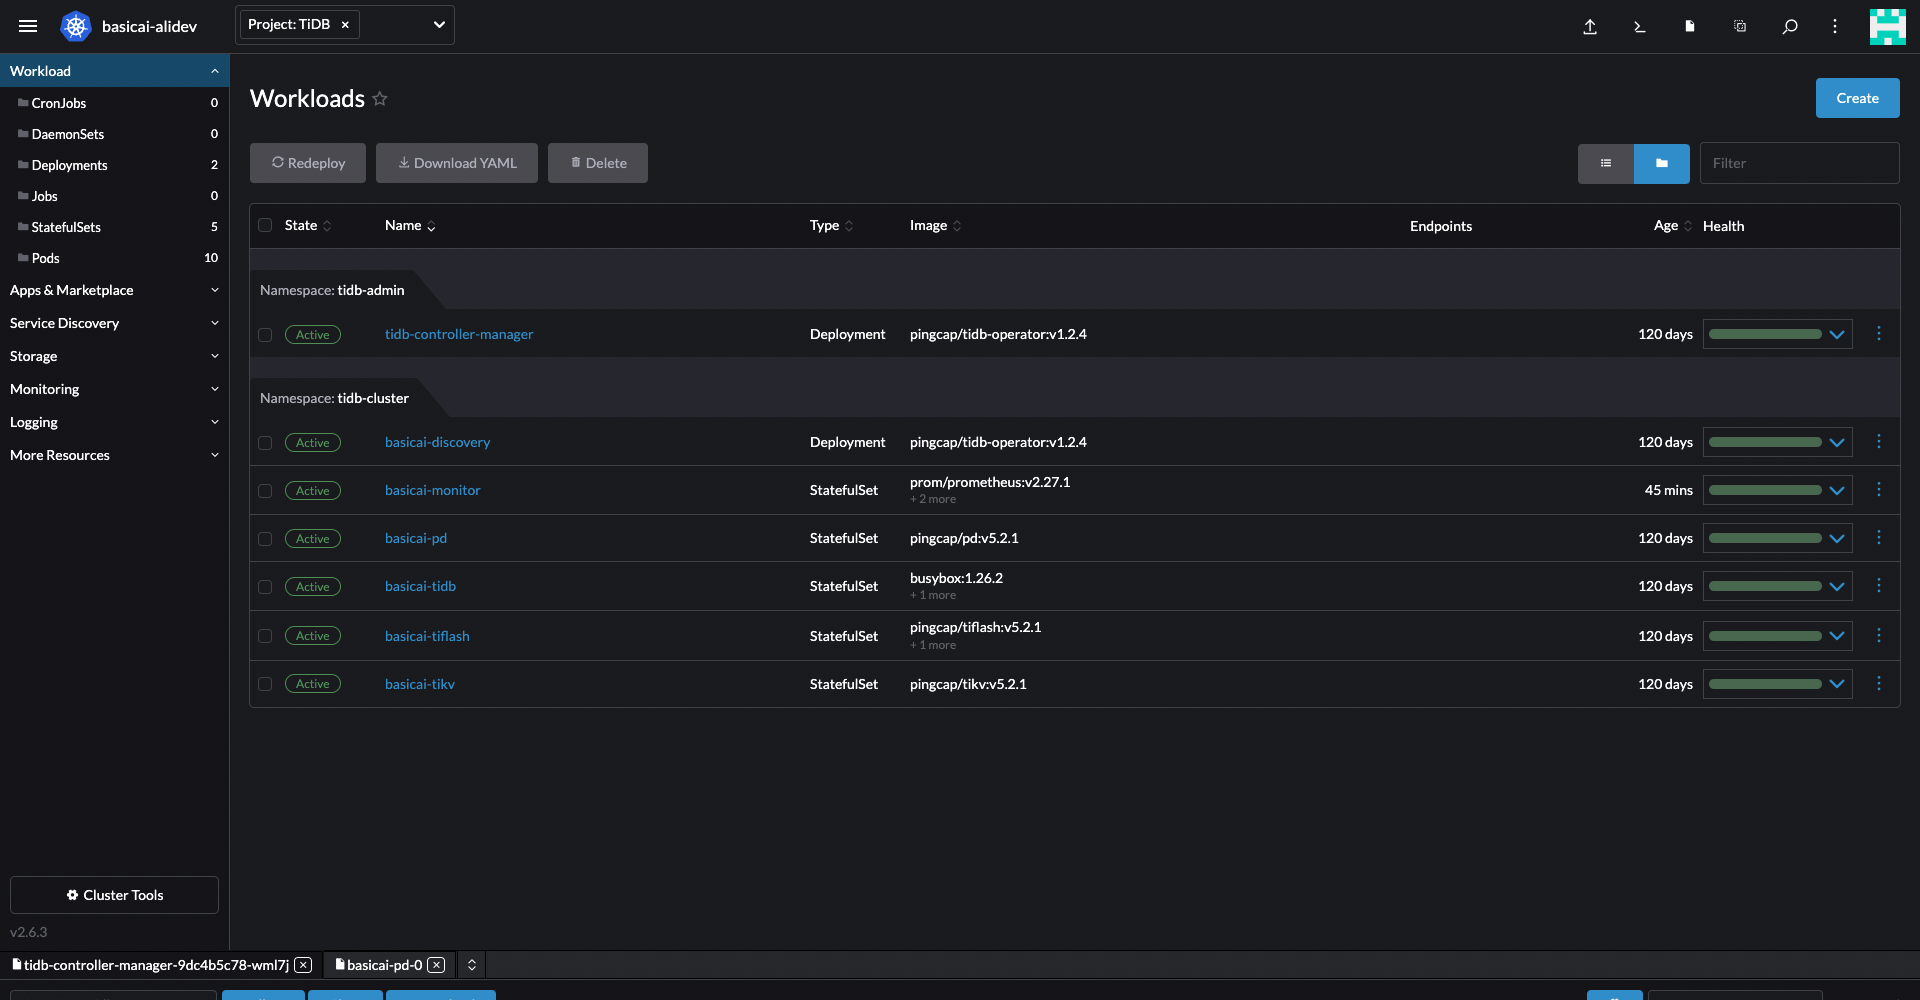
Task: Open the hamburger navigation menu
Action: tap(28, 26)
